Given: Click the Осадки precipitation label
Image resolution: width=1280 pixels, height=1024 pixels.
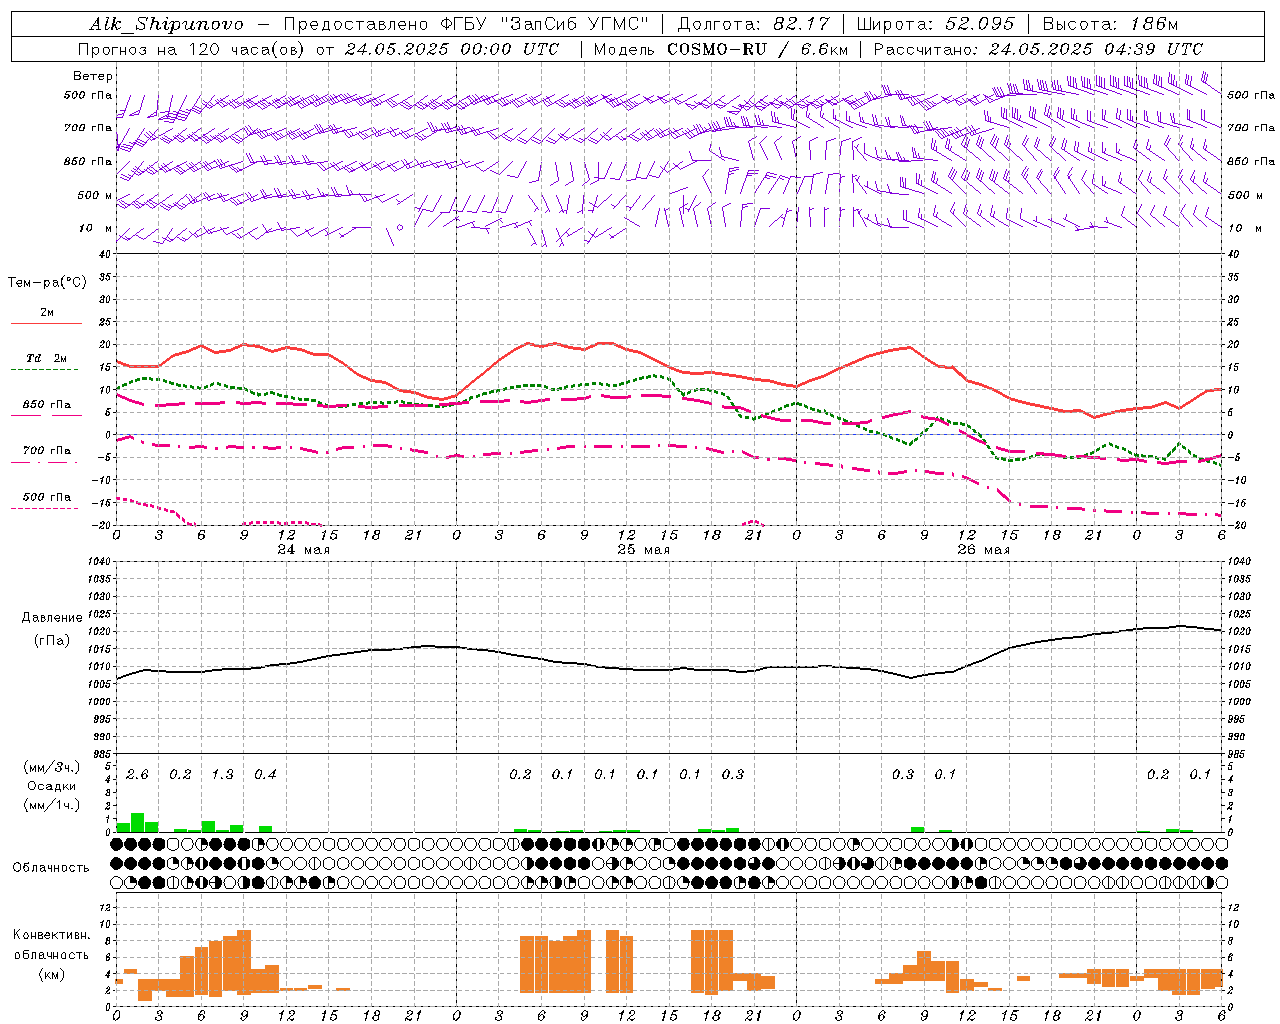Looking at the screenshot, I should coord(52,786).
